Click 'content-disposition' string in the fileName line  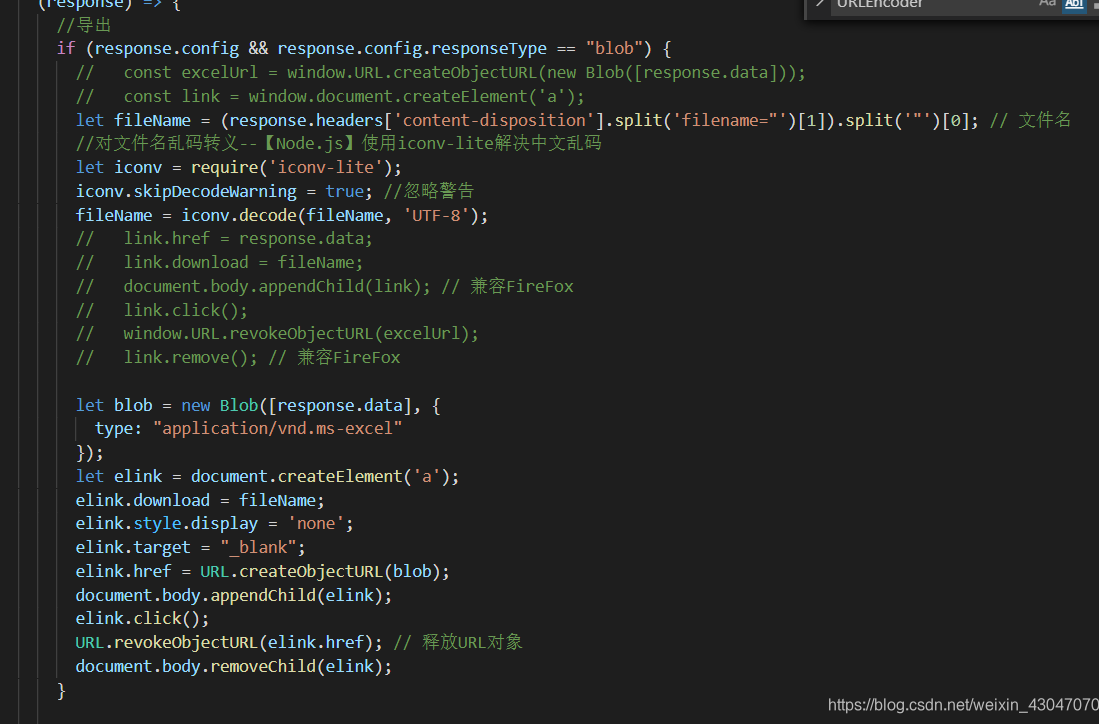pos(494,120)
